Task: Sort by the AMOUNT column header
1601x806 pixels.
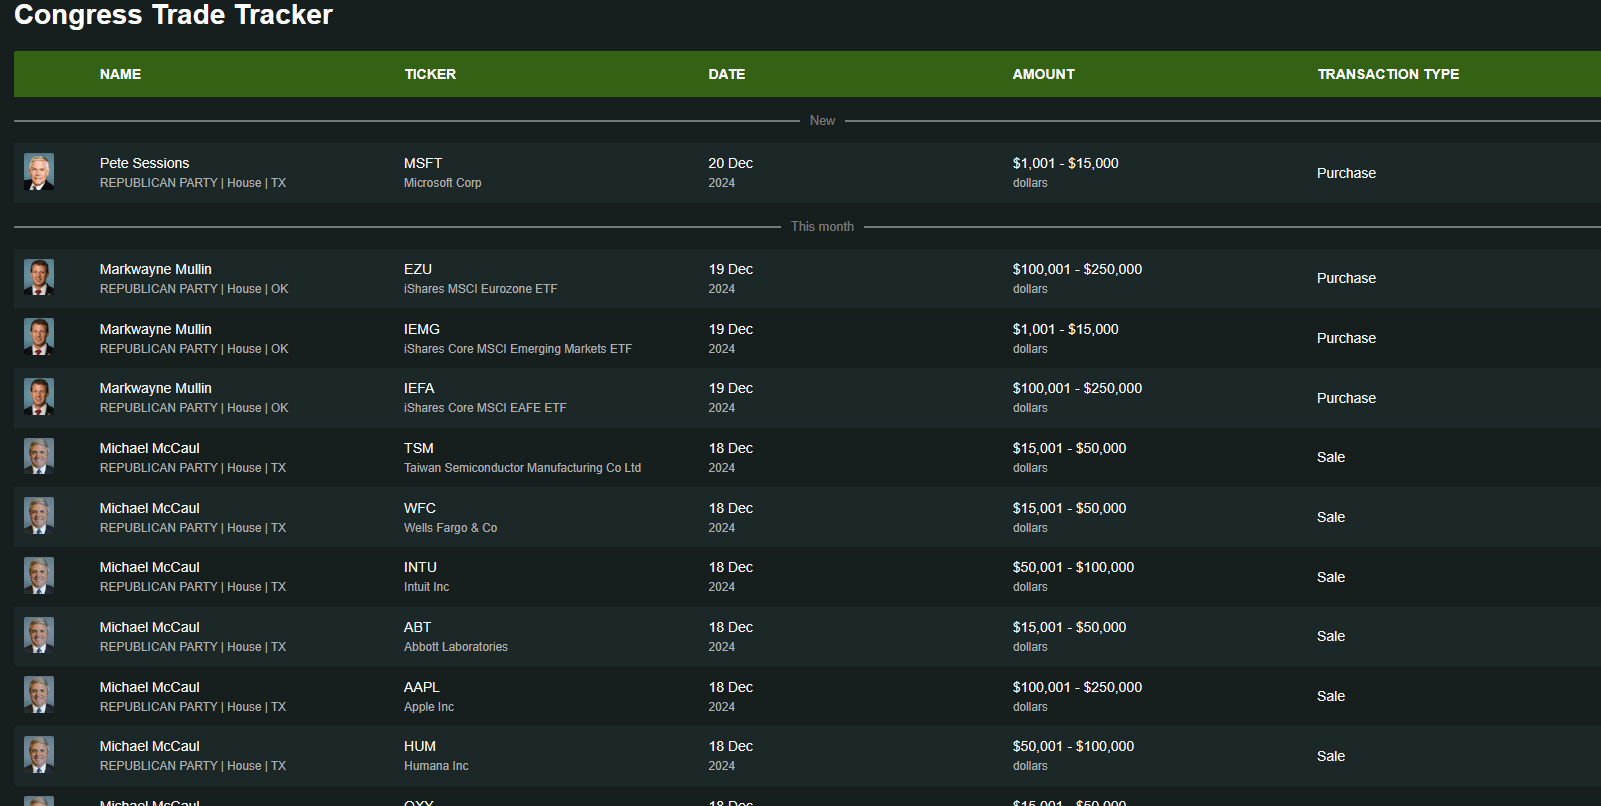Action: point(1043,74)
